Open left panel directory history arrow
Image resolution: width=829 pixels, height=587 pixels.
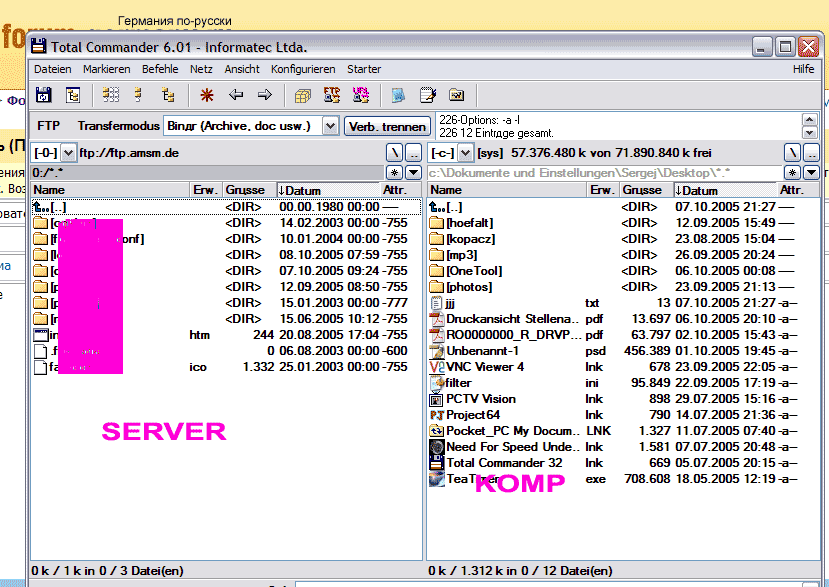tap(413, 172)
